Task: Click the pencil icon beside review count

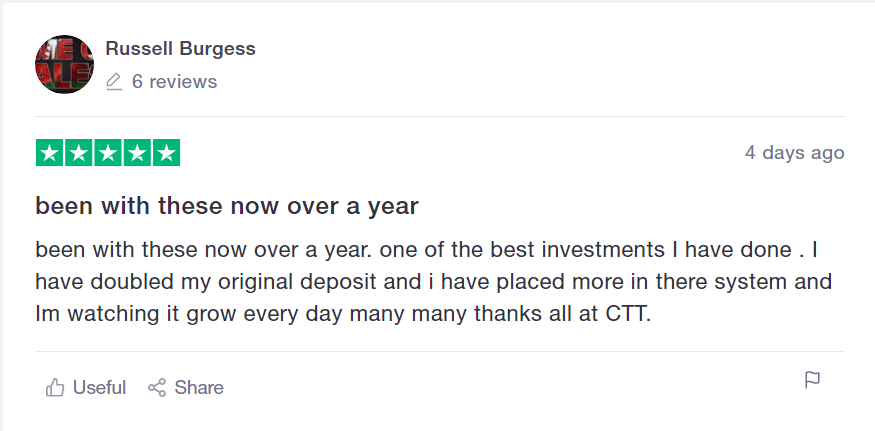Action: click(114, 82)
